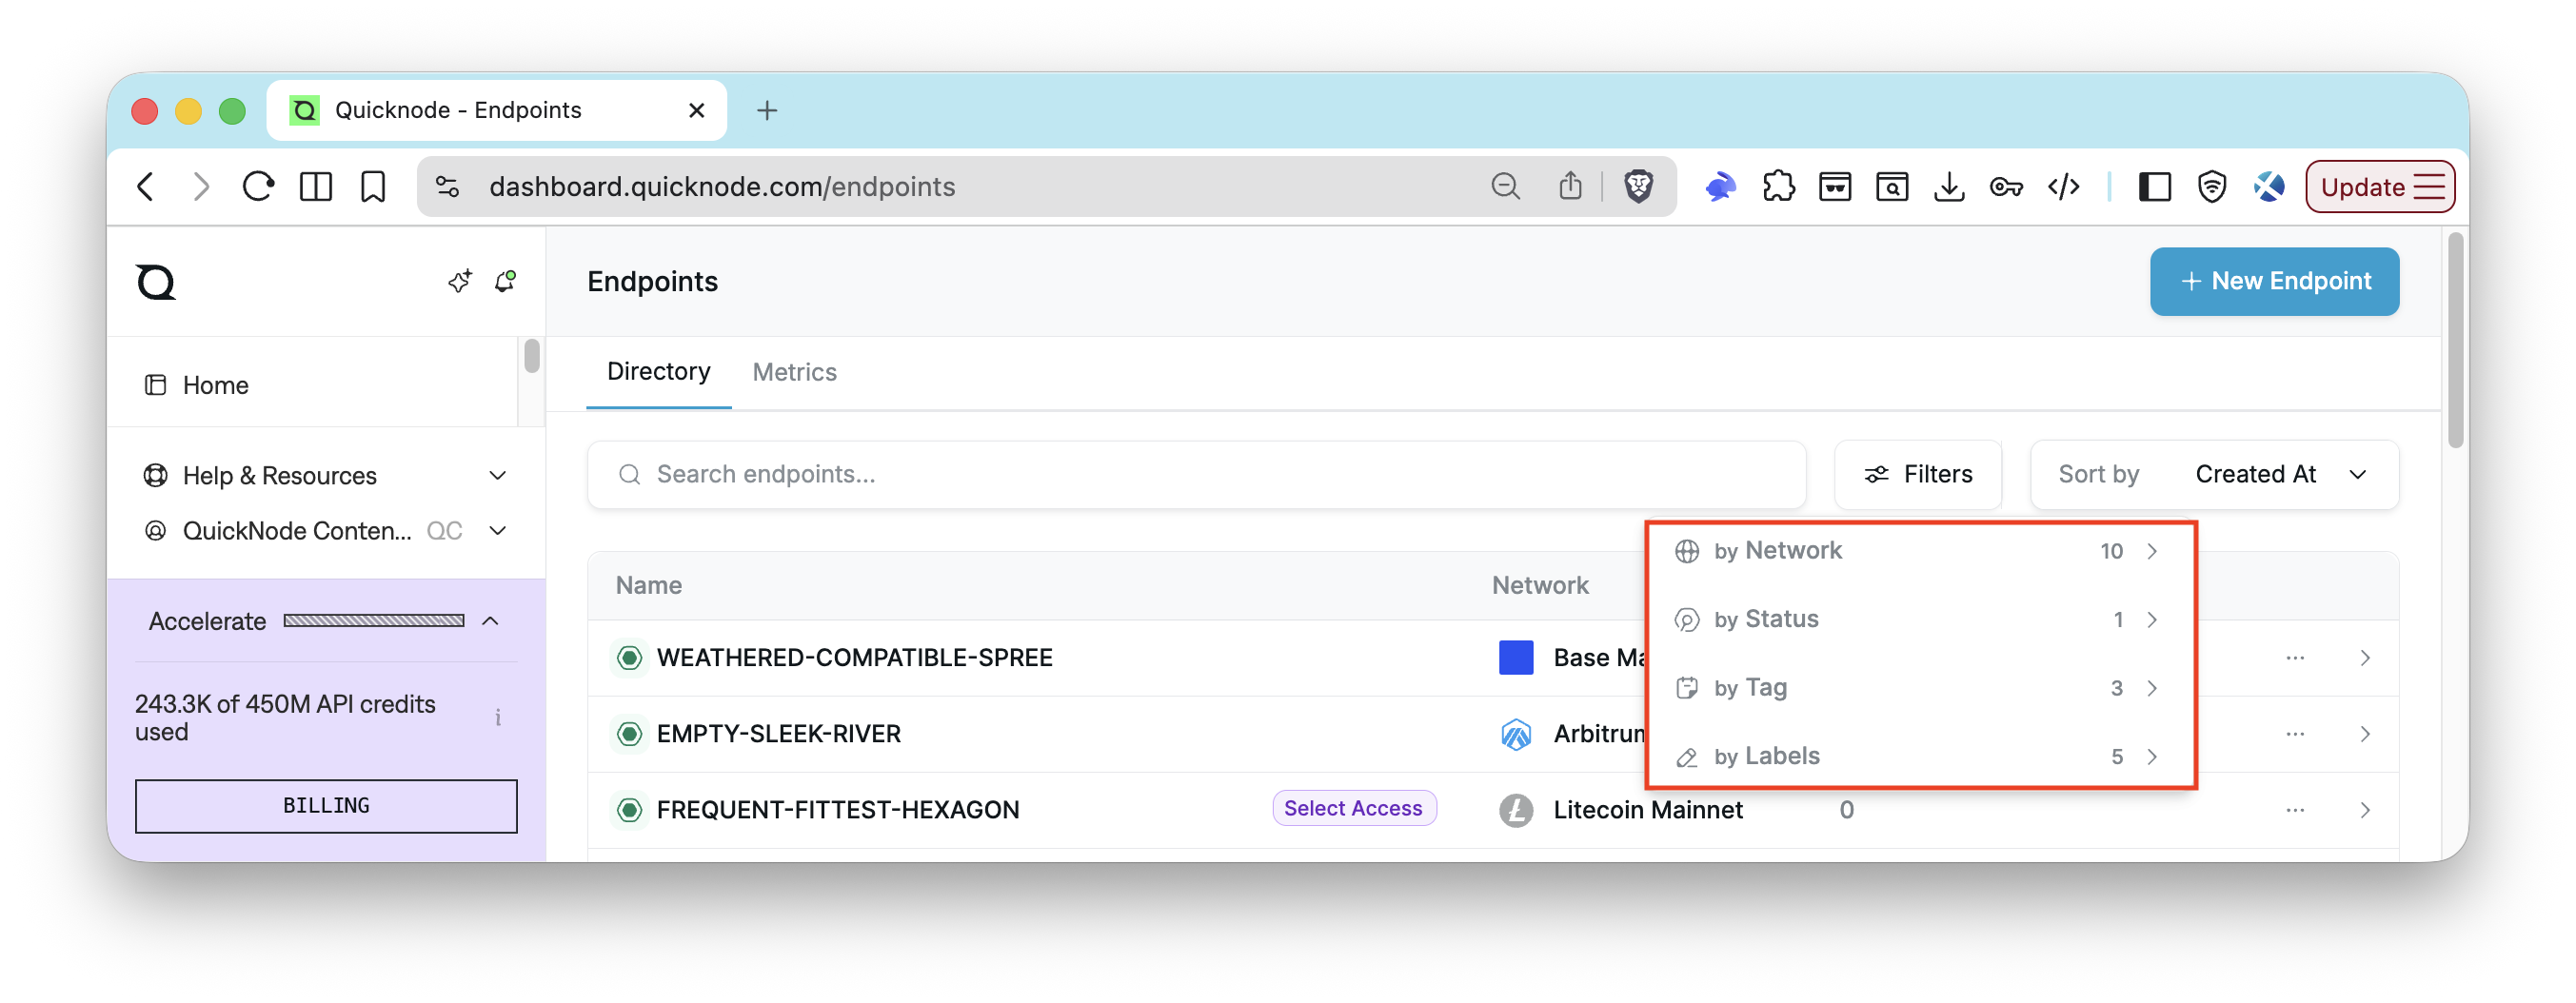
Task: Open more options for WEATHERED-COMPATIBLE-SPREE
Action: [2295, 657]
